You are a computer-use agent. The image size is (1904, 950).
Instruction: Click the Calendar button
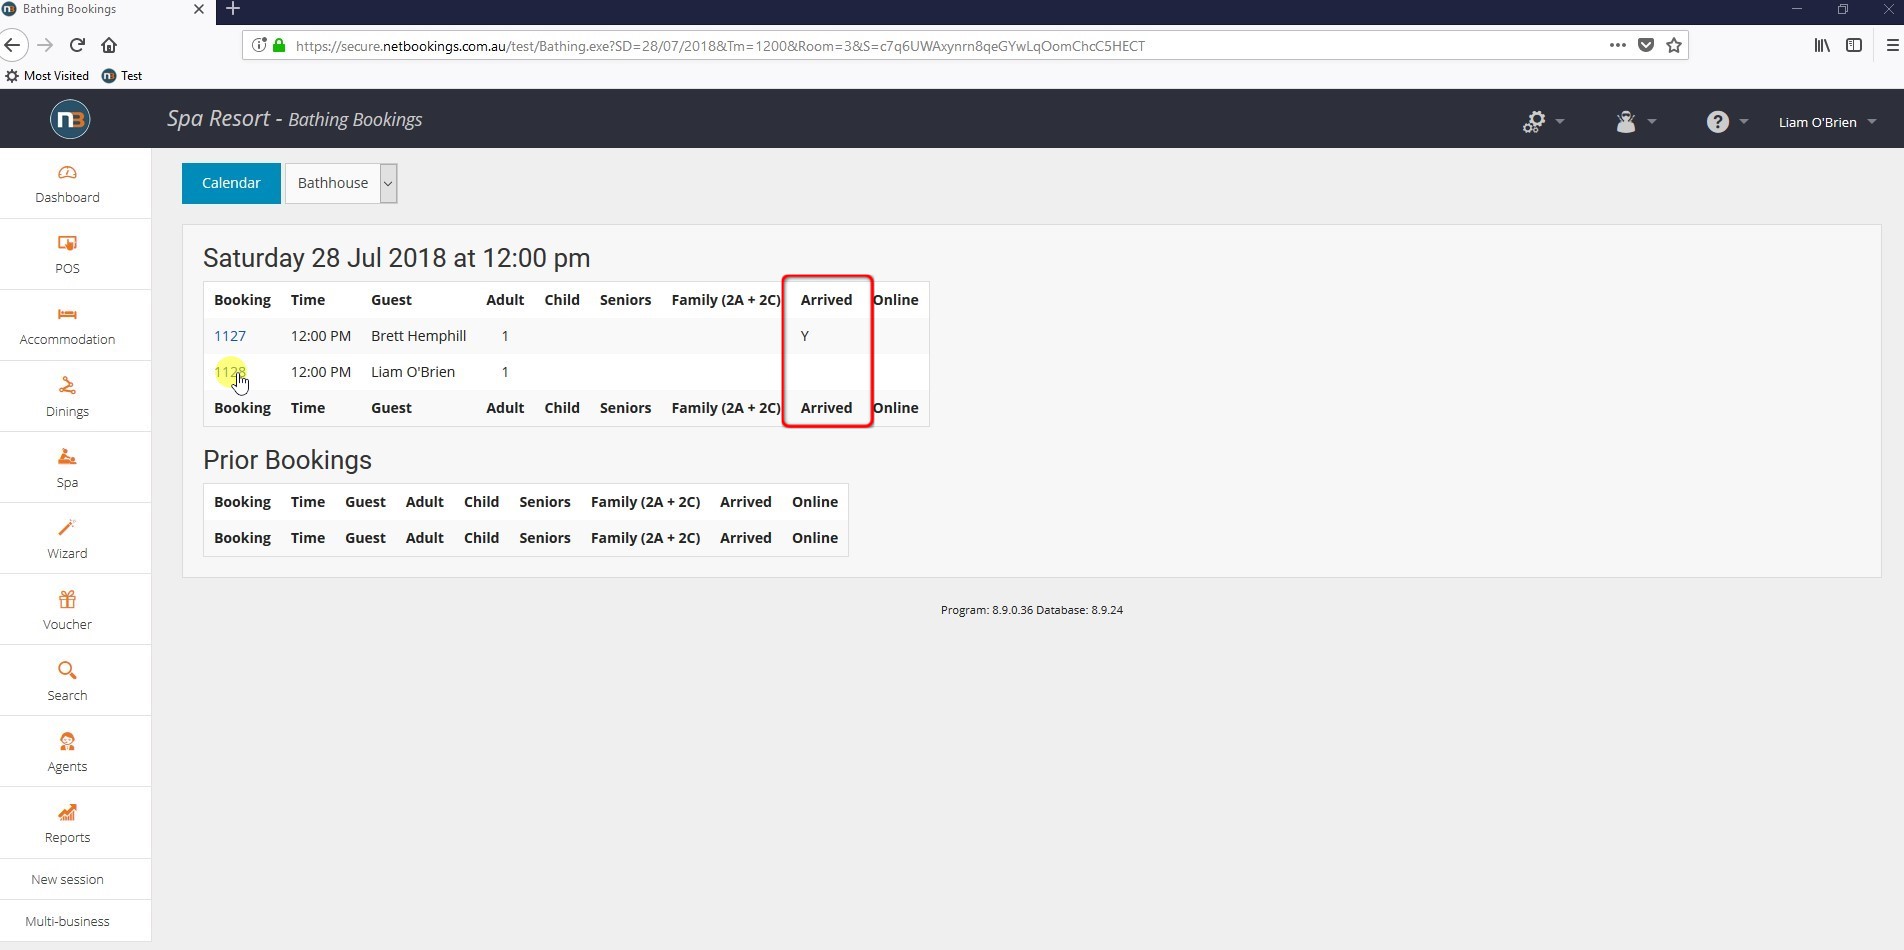(231, 183)
